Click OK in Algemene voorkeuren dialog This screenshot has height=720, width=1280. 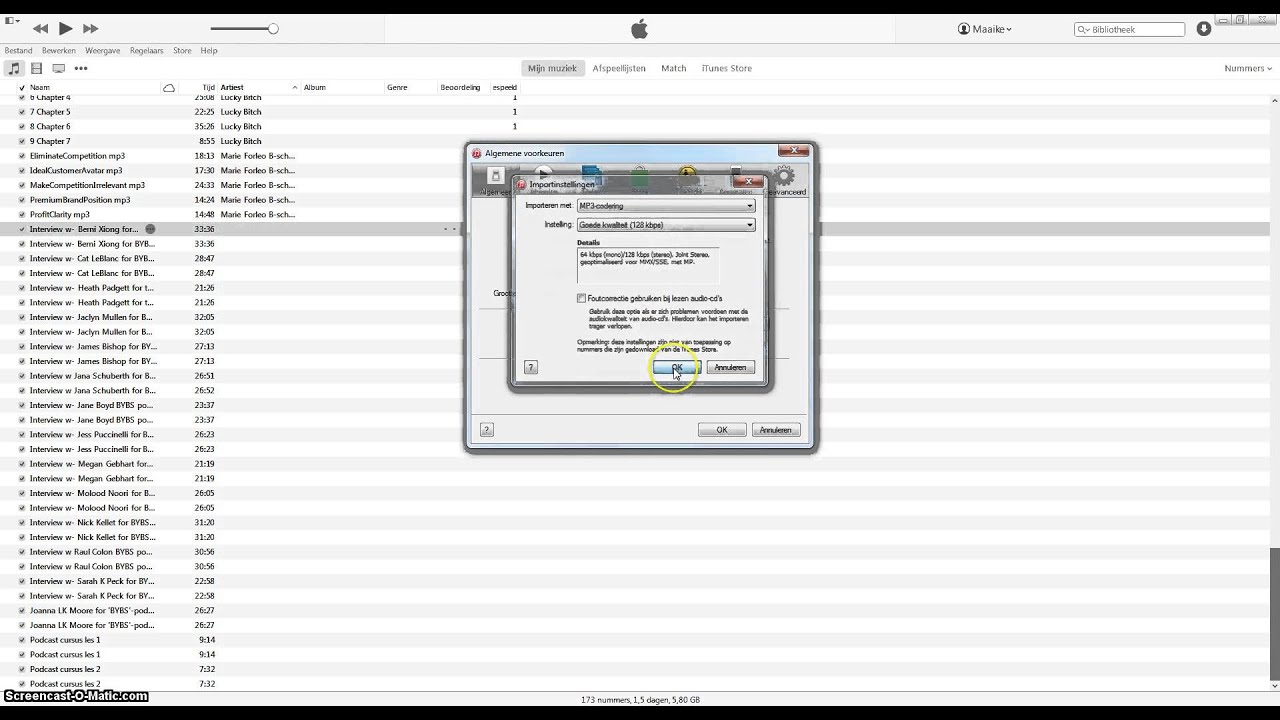722,430
